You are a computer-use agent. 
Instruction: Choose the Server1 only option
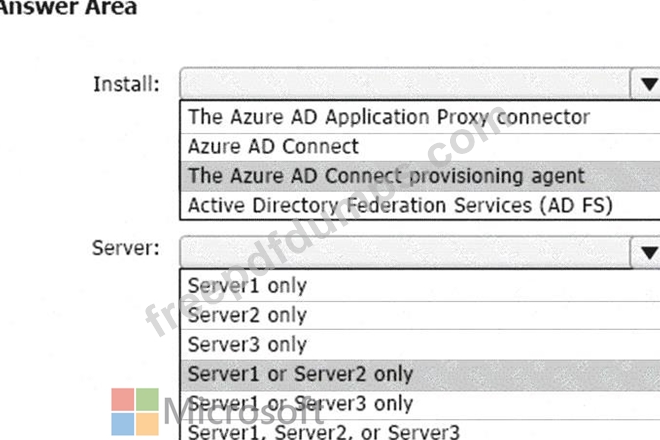tap(247, 285)
